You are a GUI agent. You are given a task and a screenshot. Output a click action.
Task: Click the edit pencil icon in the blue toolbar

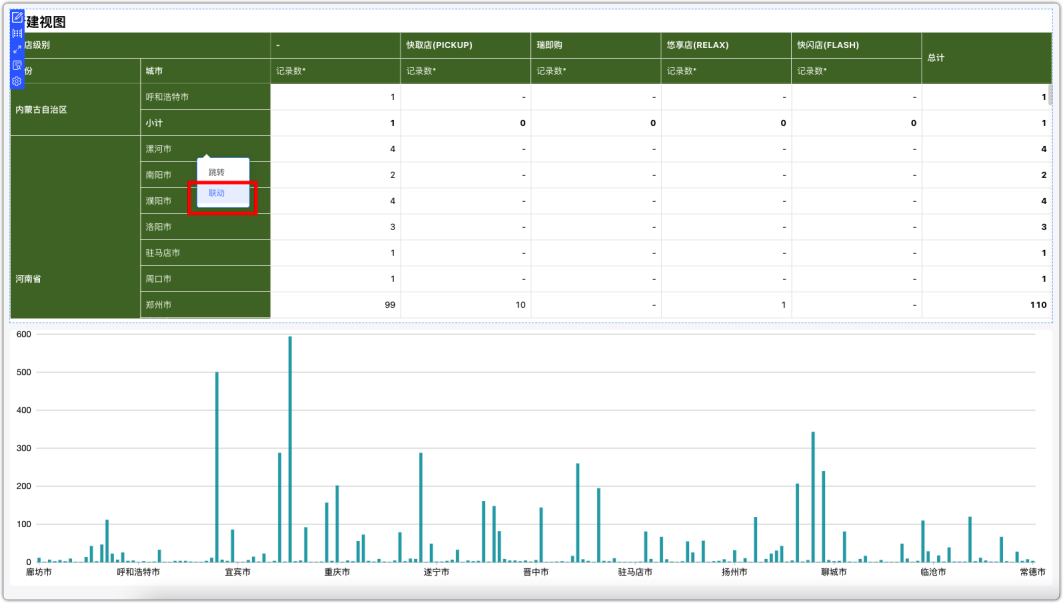[17, 18]
